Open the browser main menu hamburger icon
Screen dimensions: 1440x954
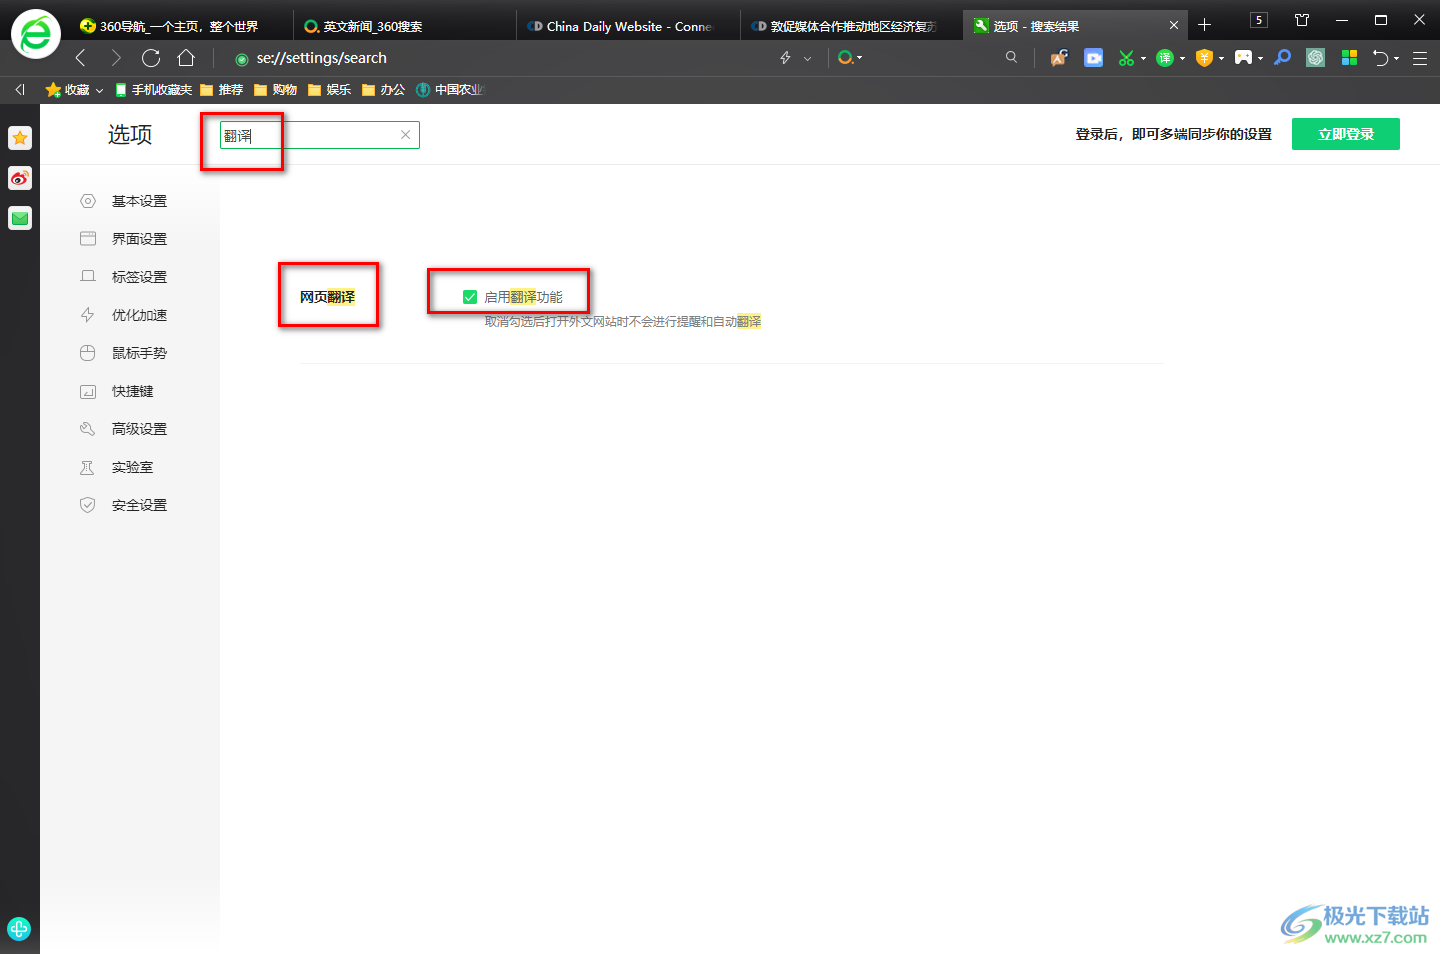(x=1420, y=58)
